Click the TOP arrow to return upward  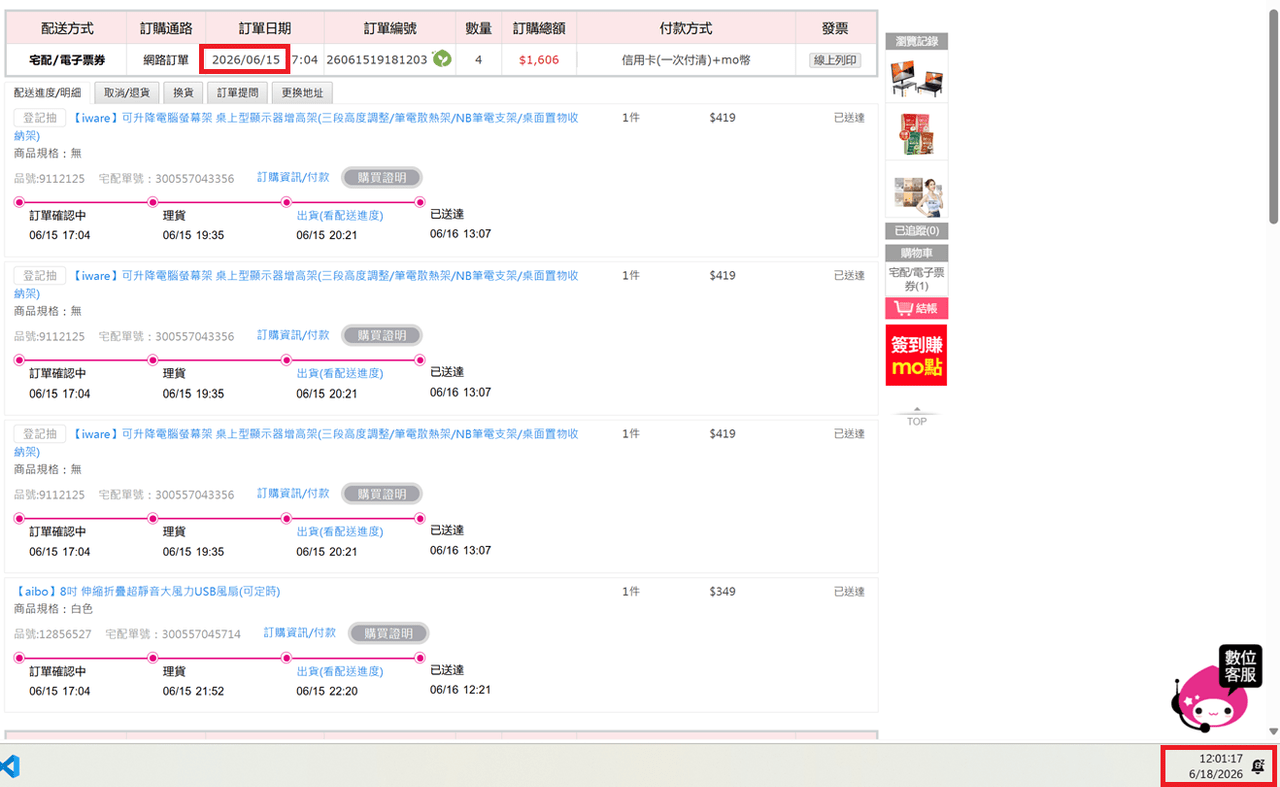916,416
